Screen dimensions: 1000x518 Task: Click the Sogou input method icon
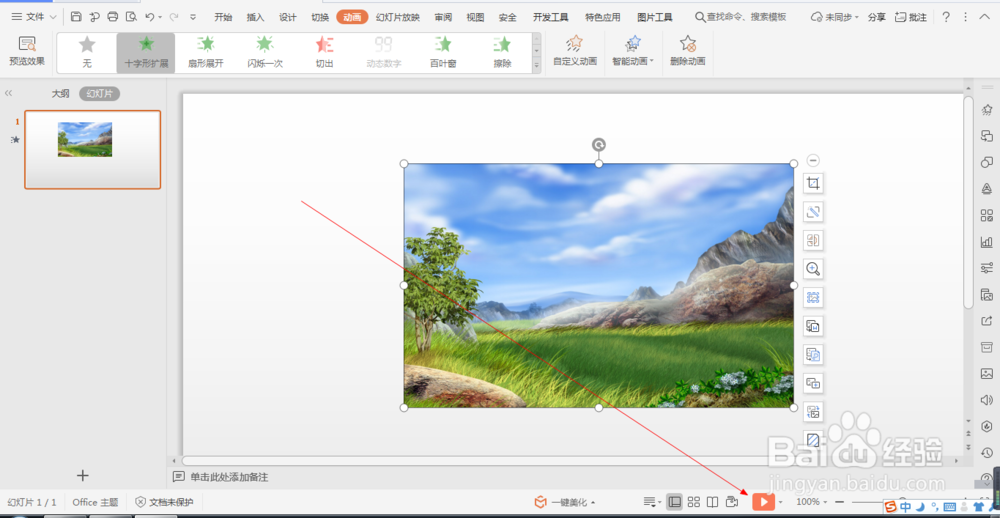click(x=890, y=507)
